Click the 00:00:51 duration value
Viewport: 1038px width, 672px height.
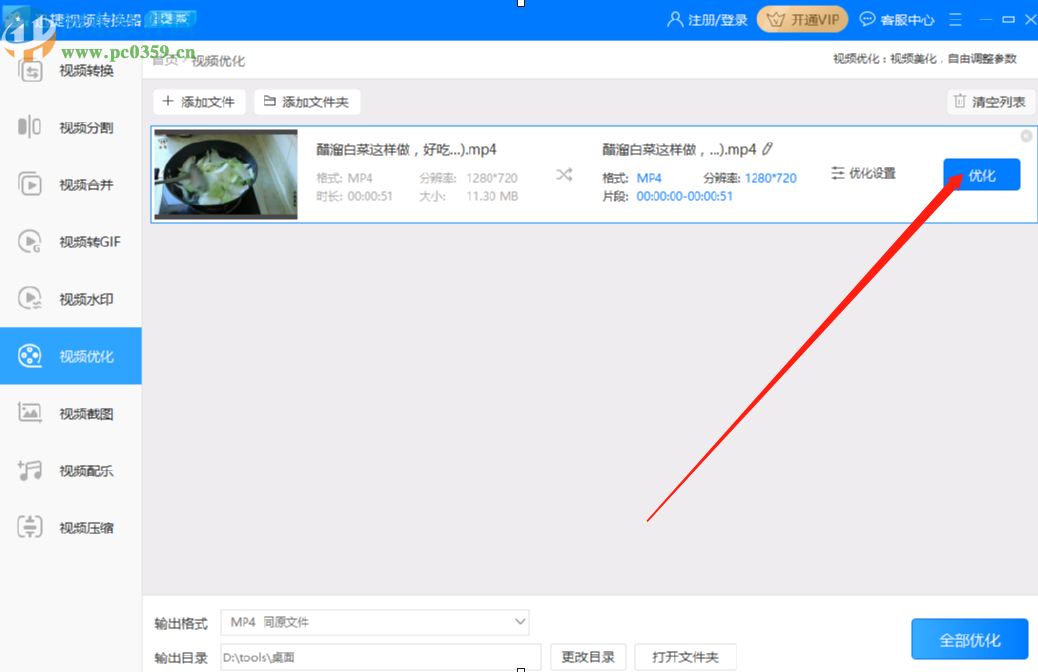coord(370,196)
